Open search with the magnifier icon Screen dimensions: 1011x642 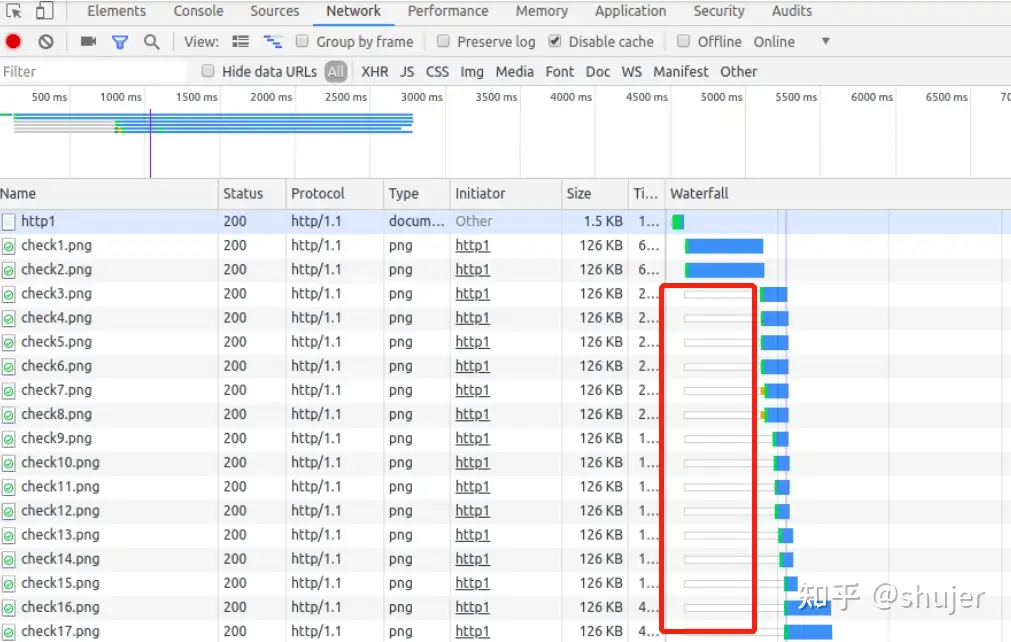point(151,42)
